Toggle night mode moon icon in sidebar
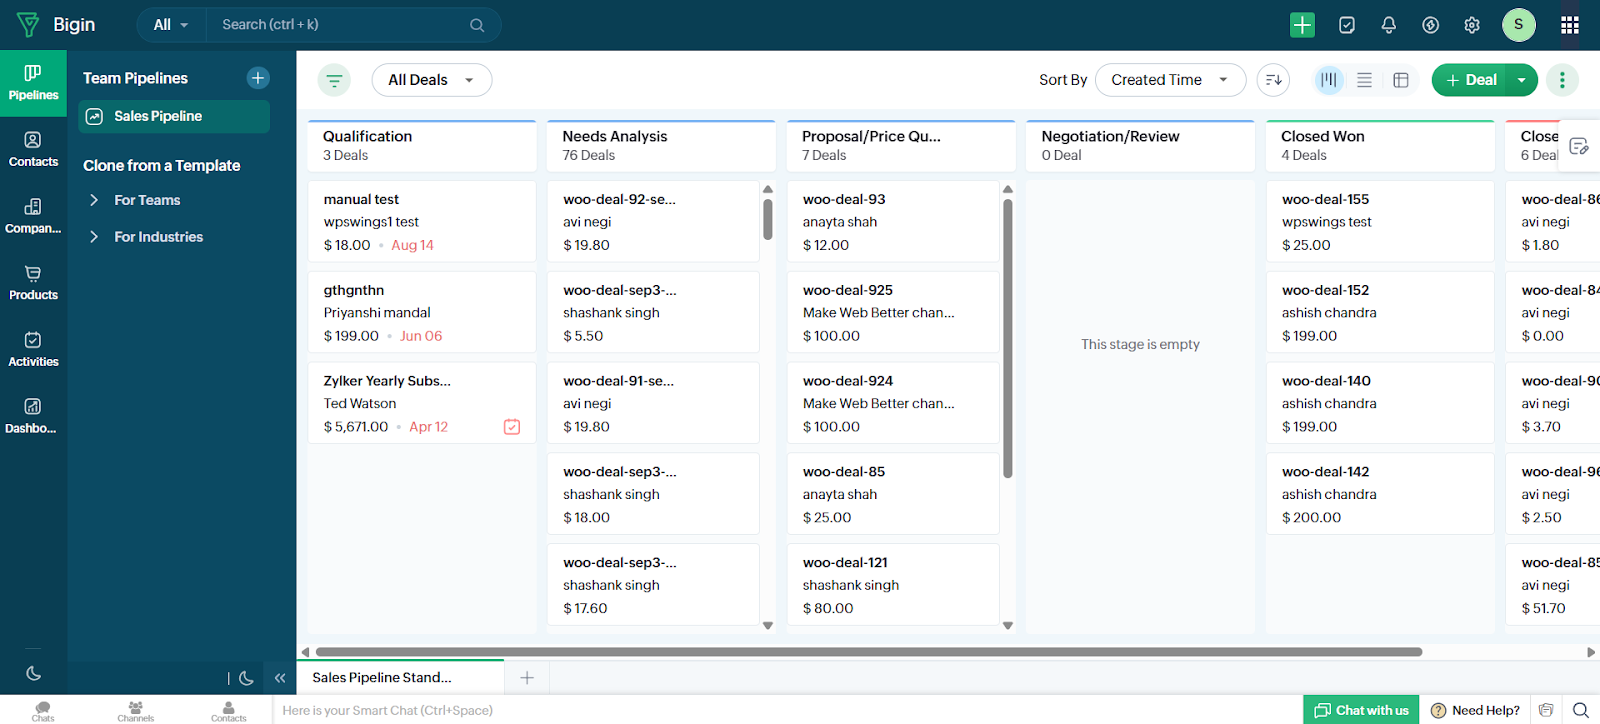The image size is (1600, 724). click(33, 673)
